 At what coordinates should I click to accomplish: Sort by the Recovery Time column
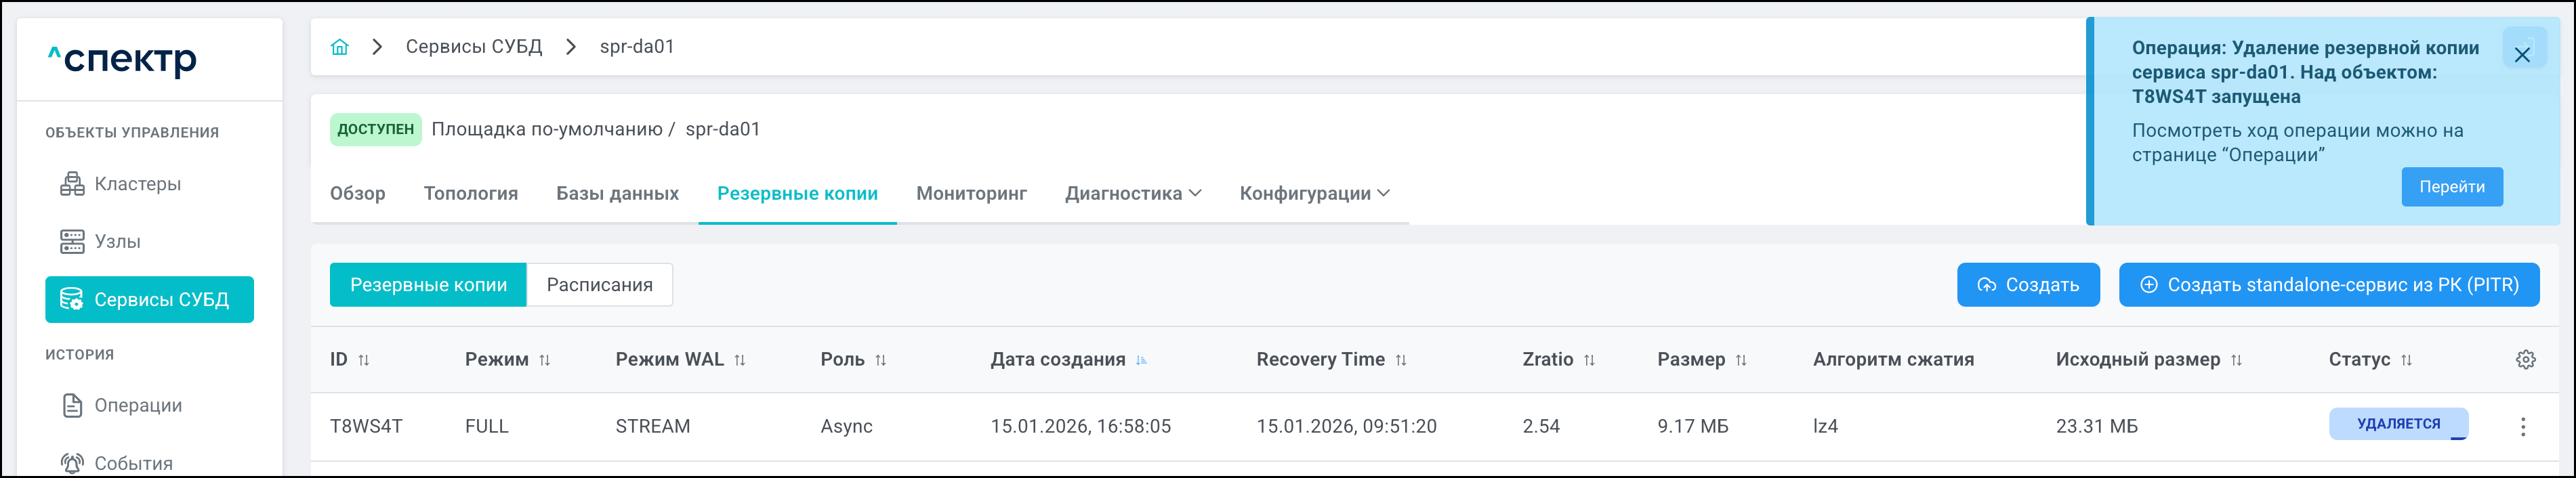click(1401, 360)
